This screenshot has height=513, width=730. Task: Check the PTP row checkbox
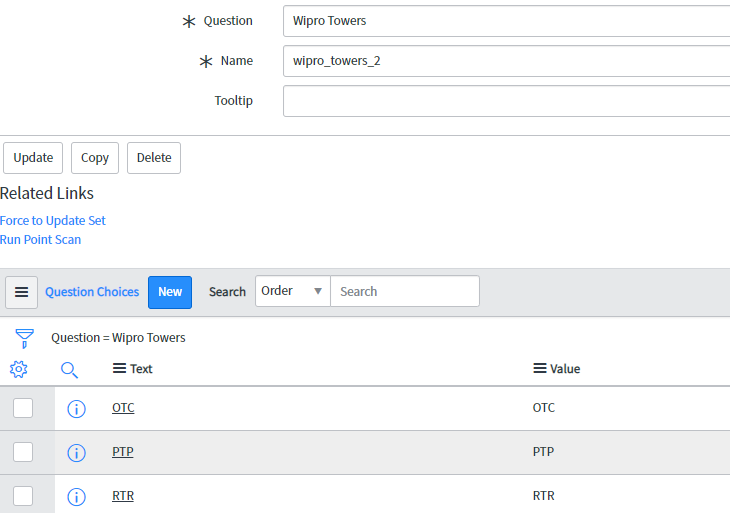pyautogui.click(x=23, y=452)
